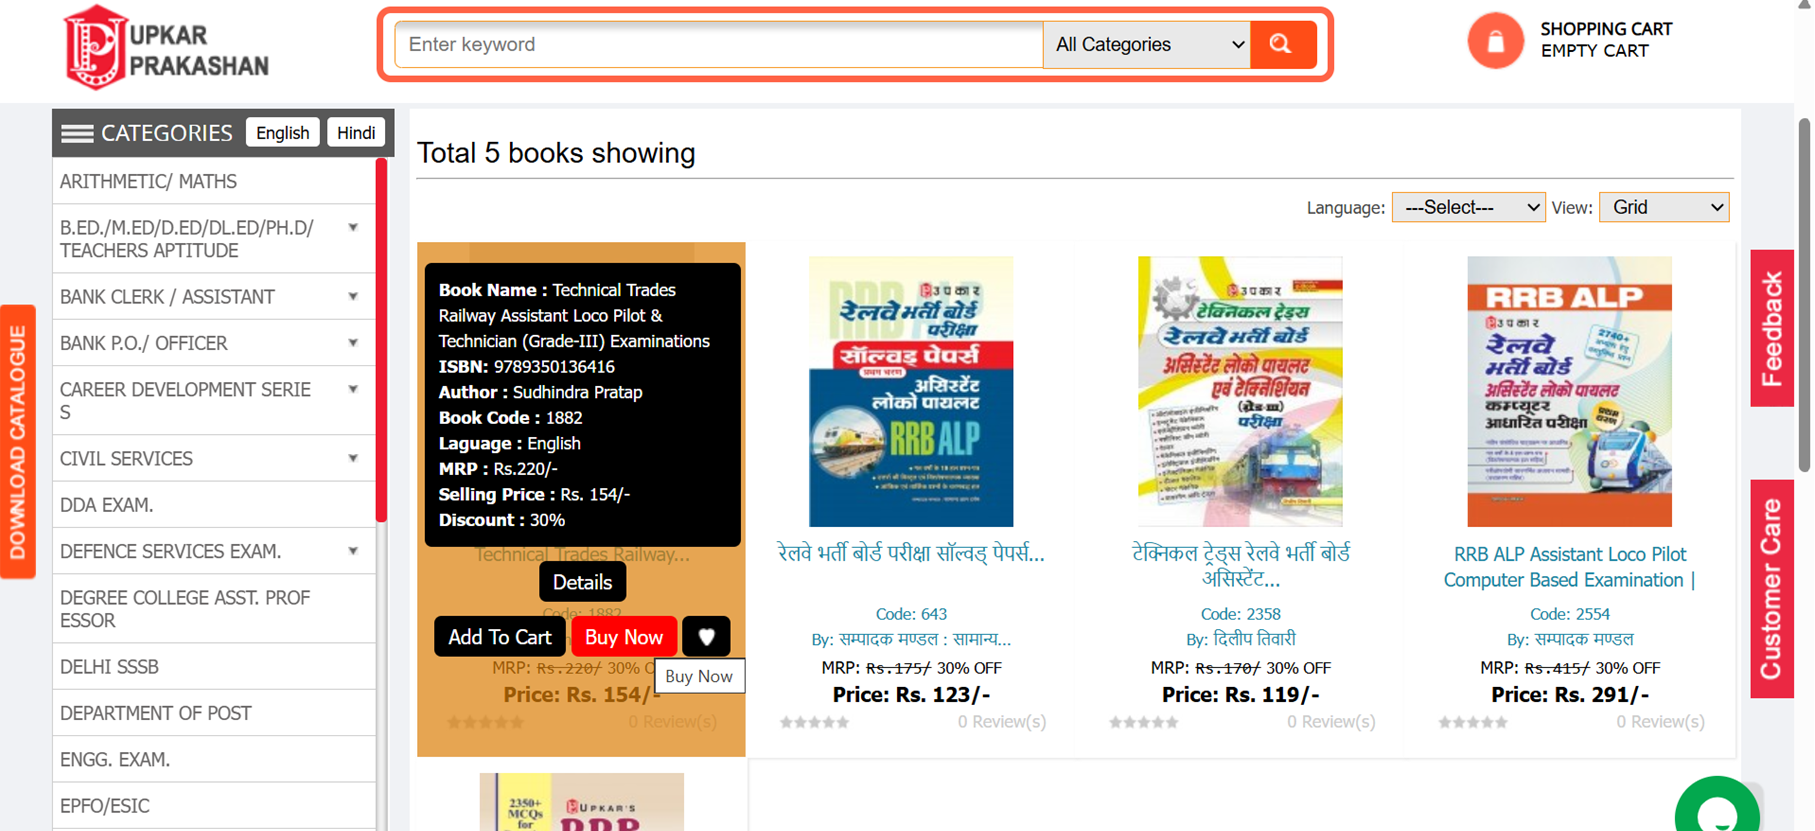Screen dimensions: 1815x831
Task: Open EPFO/ESIC category
Action: (x=214, y=806)
